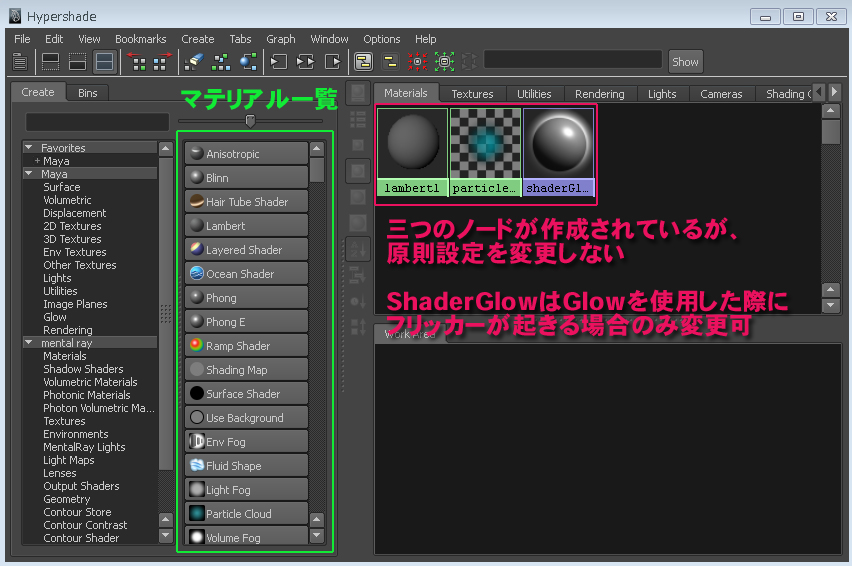Show bottom tabs only layout icon
This screenshot has height=566, width=852.
[77, 61]
